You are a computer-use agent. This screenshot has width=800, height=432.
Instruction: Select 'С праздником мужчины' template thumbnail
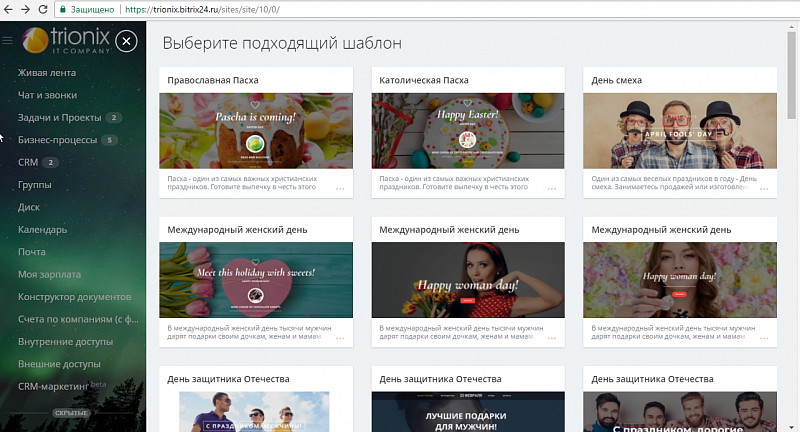tap(254, 412)
